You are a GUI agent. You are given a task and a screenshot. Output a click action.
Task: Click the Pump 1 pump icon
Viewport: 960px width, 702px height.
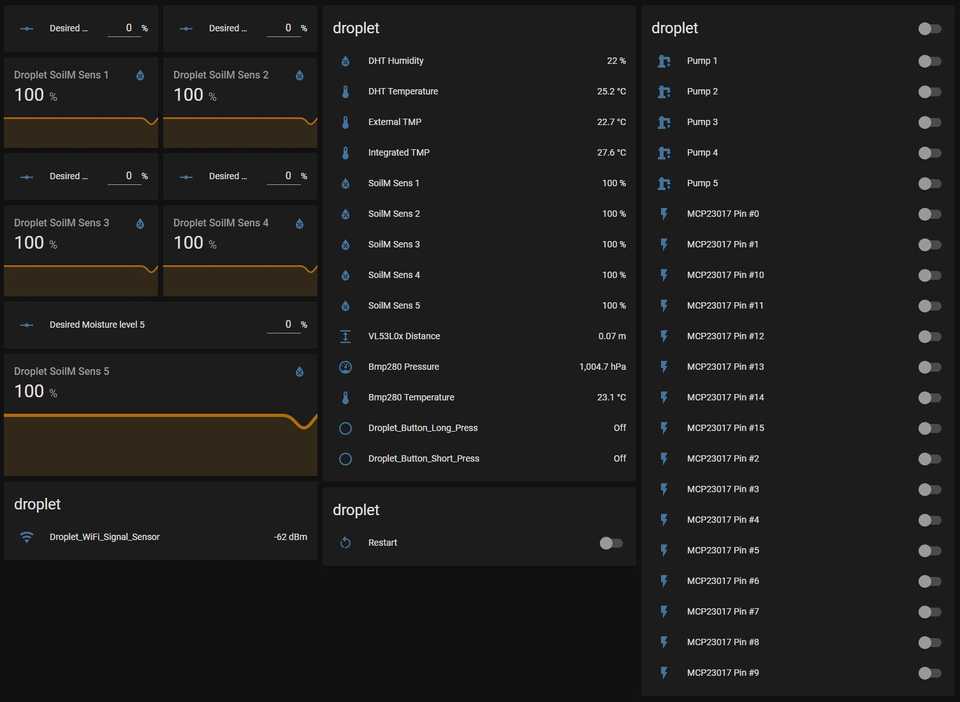pos(663,61)
